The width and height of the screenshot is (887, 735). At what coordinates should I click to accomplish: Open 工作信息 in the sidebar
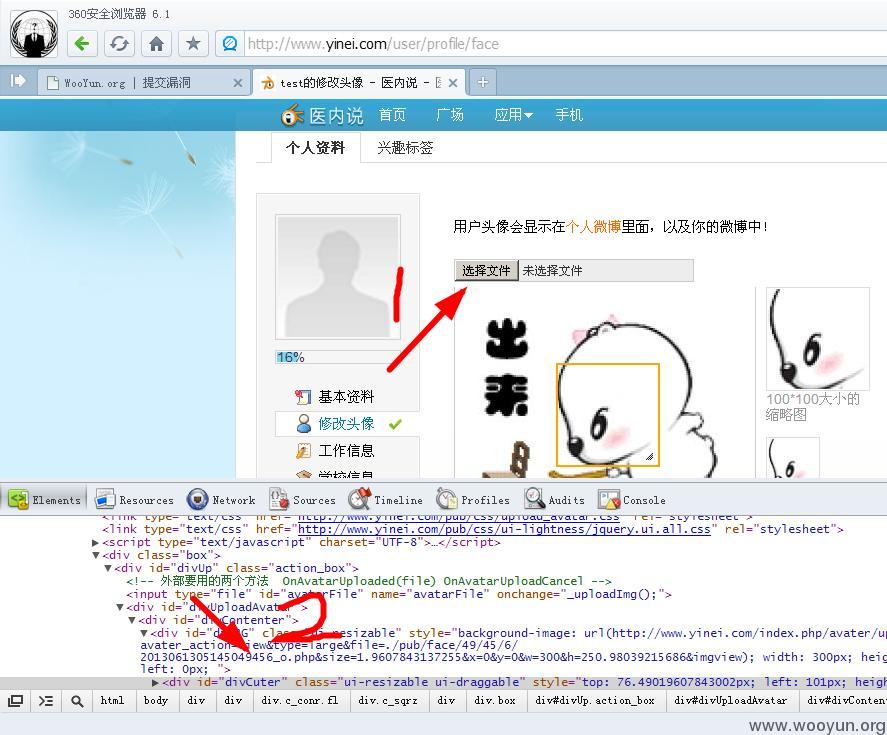(x=346, y=451)
